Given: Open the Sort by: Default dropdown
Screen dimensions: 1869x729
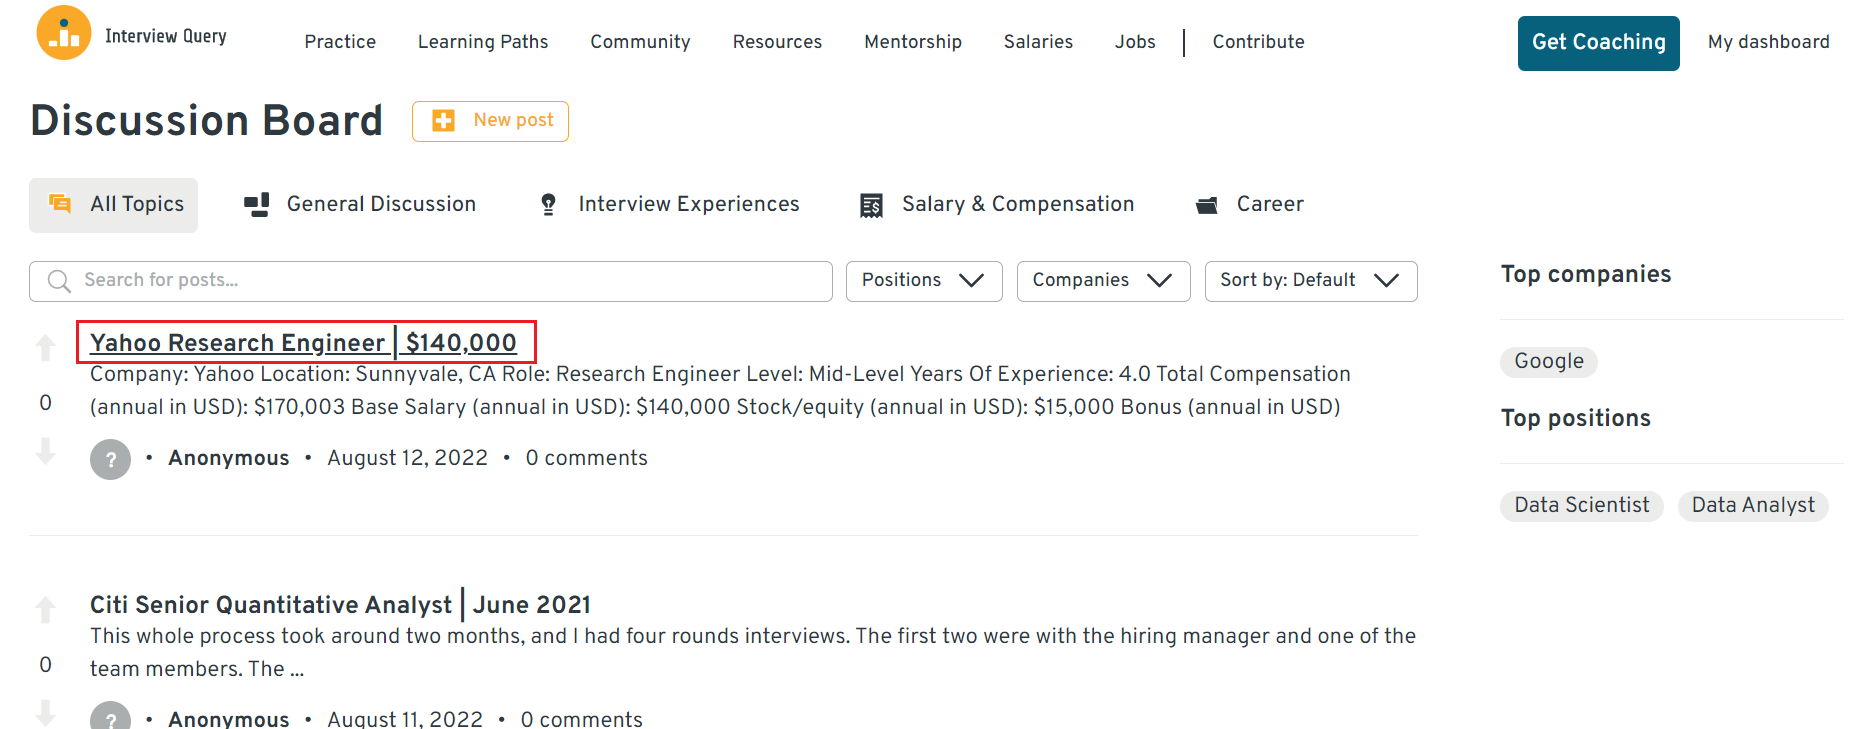Looking at the screenshot, I should coord(1310,281).
